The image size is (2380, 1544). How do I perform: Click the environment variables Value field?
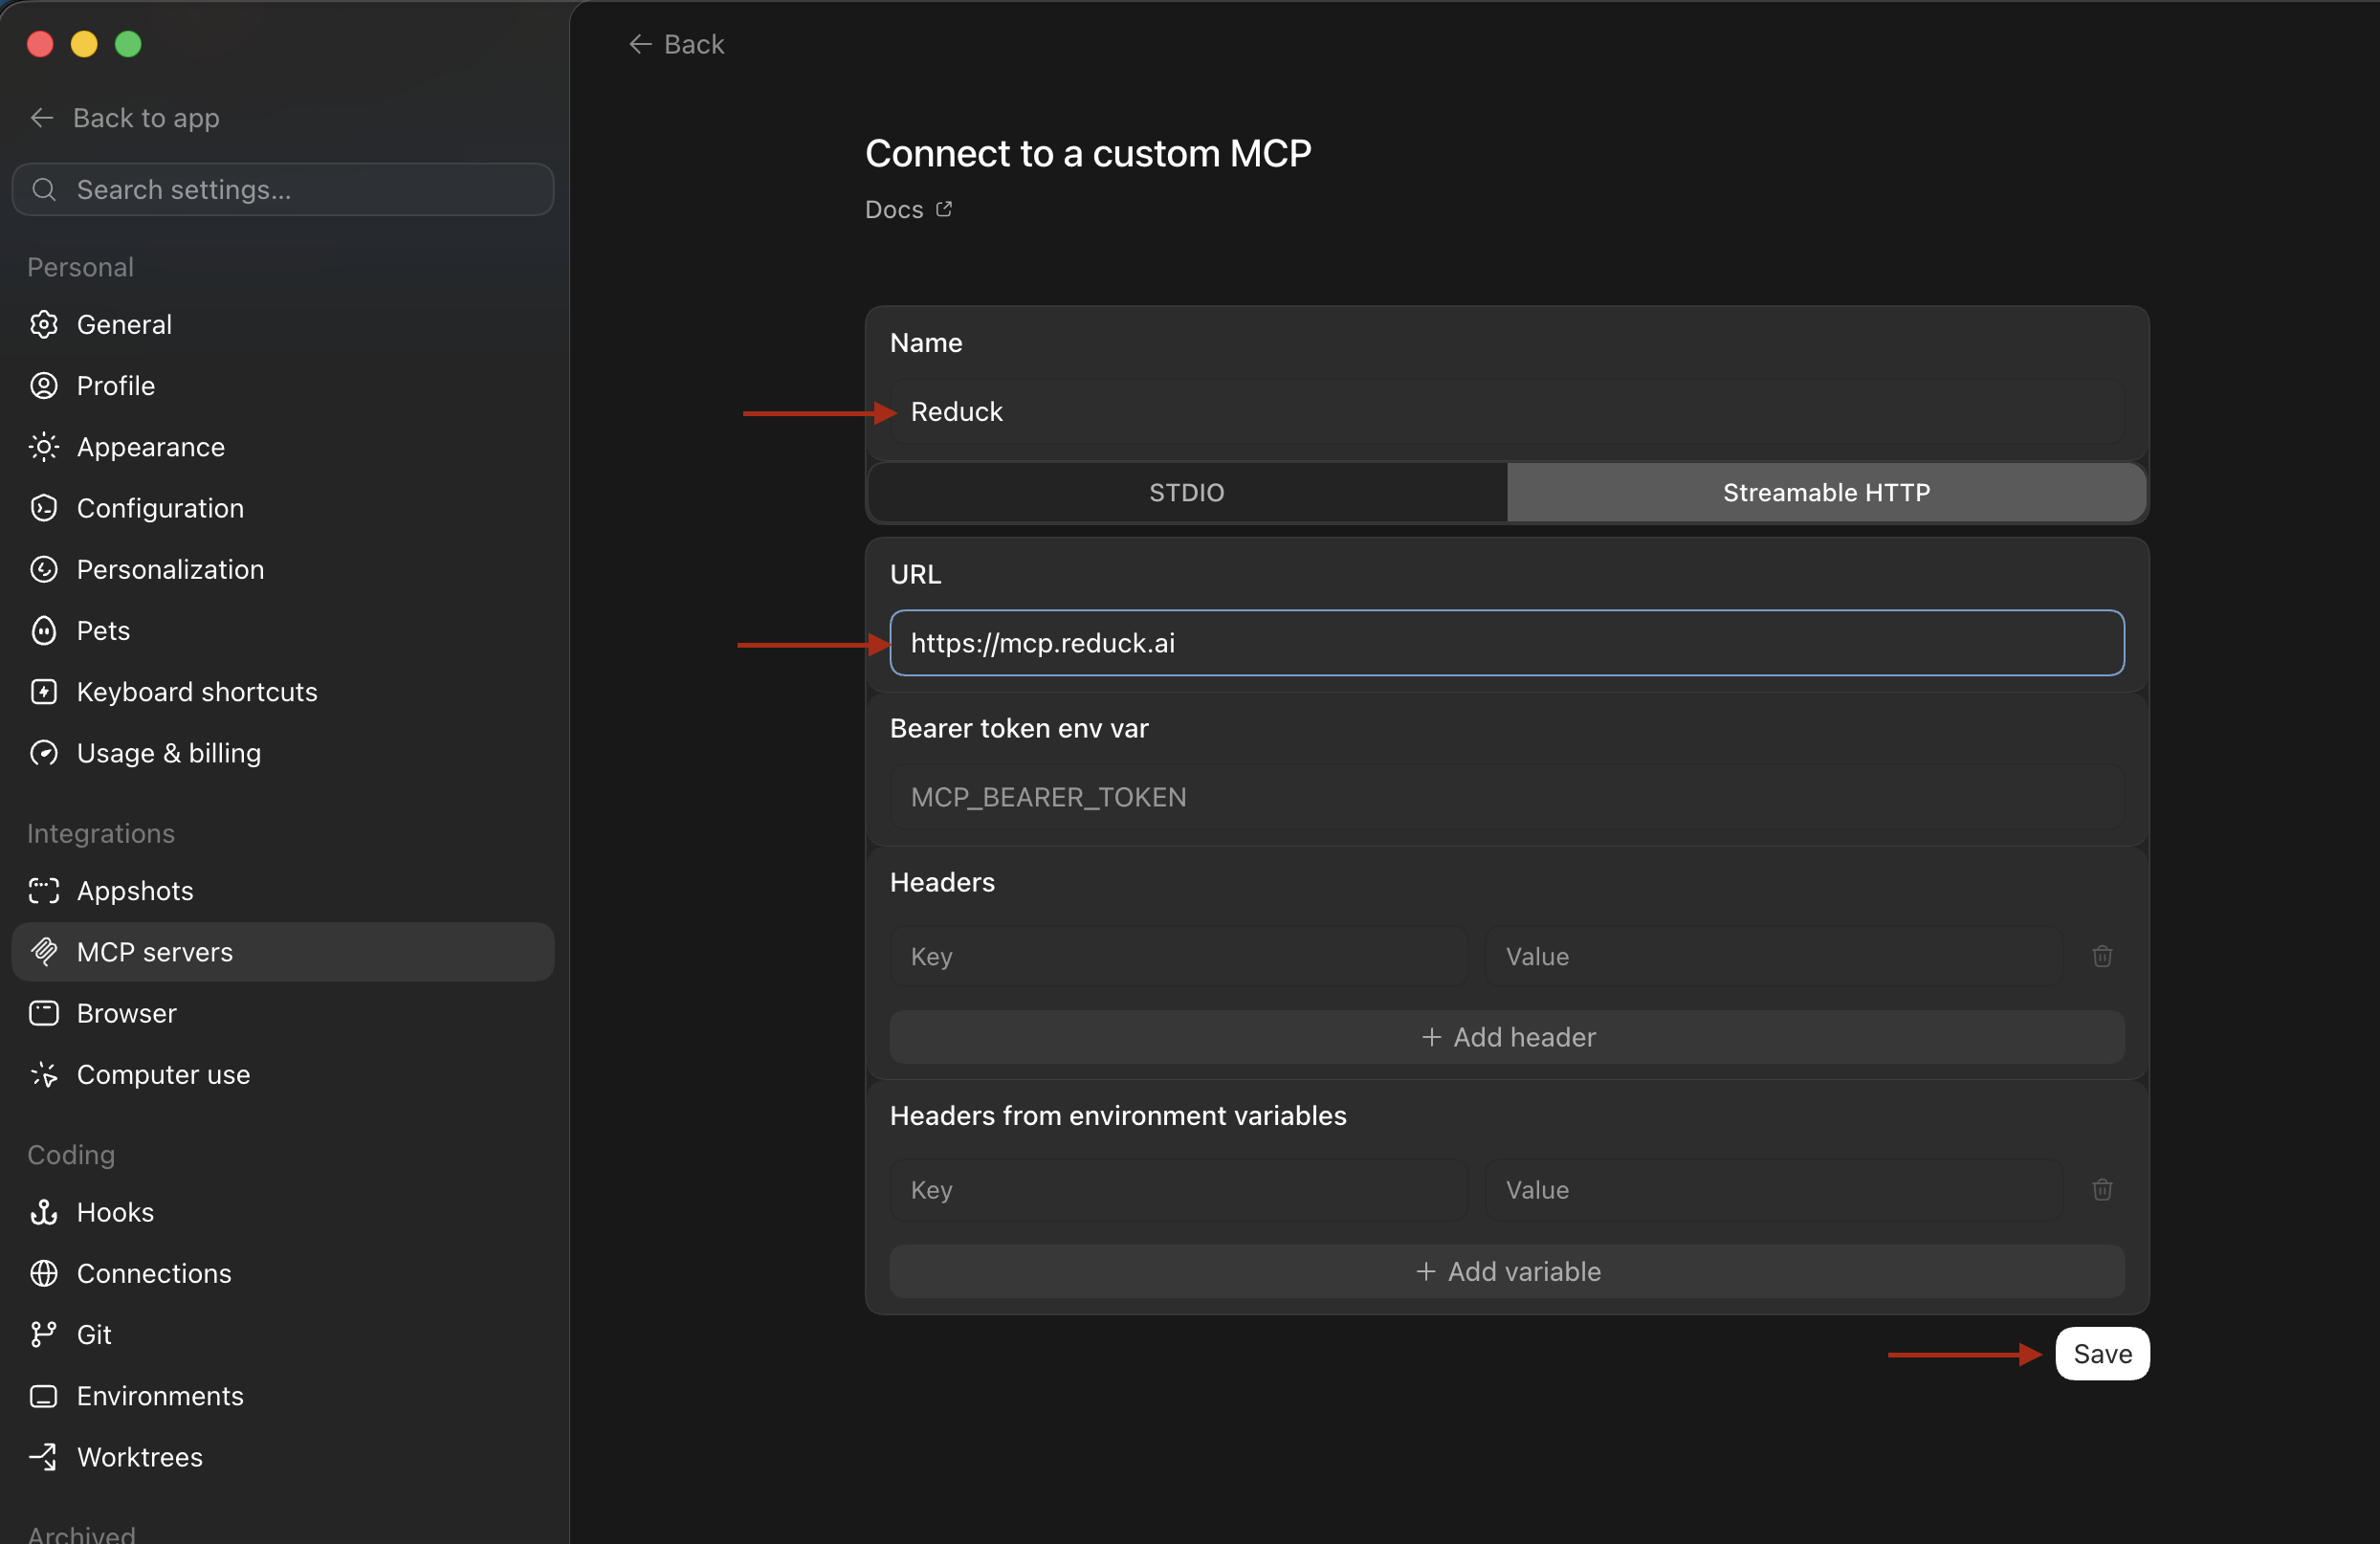pos(1774,1190)
